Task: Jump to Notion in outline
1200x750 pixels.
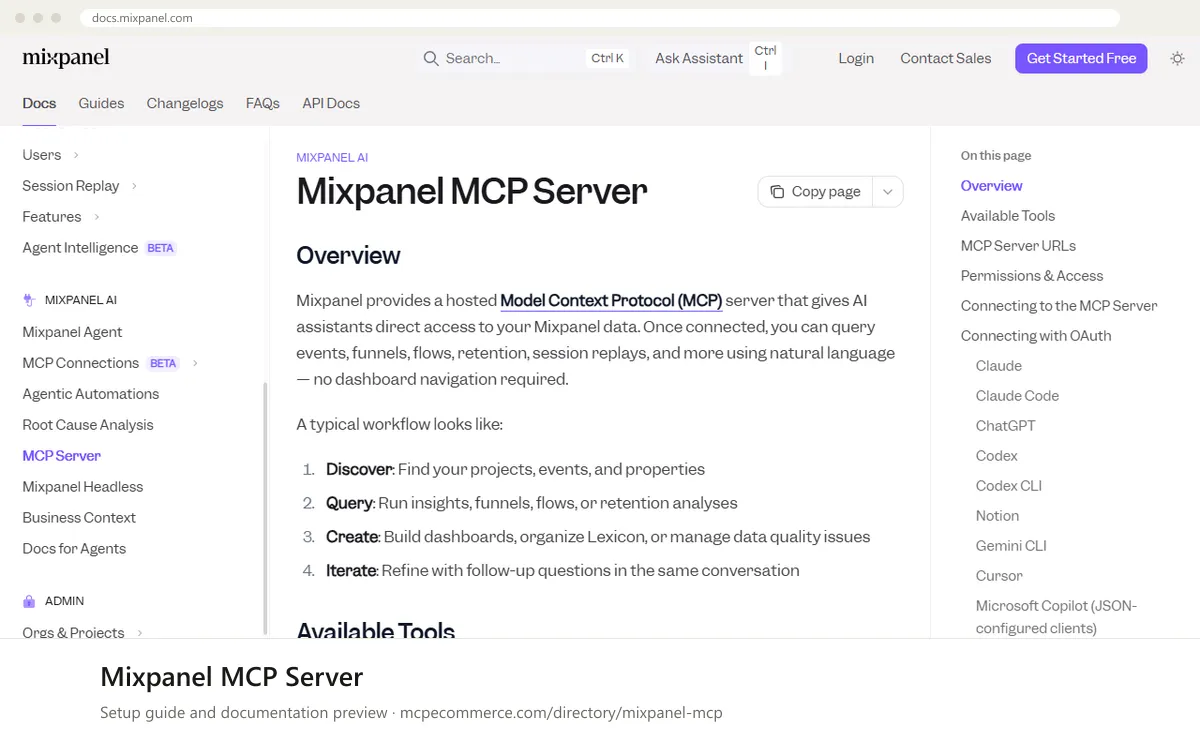Action: point(997,516)
